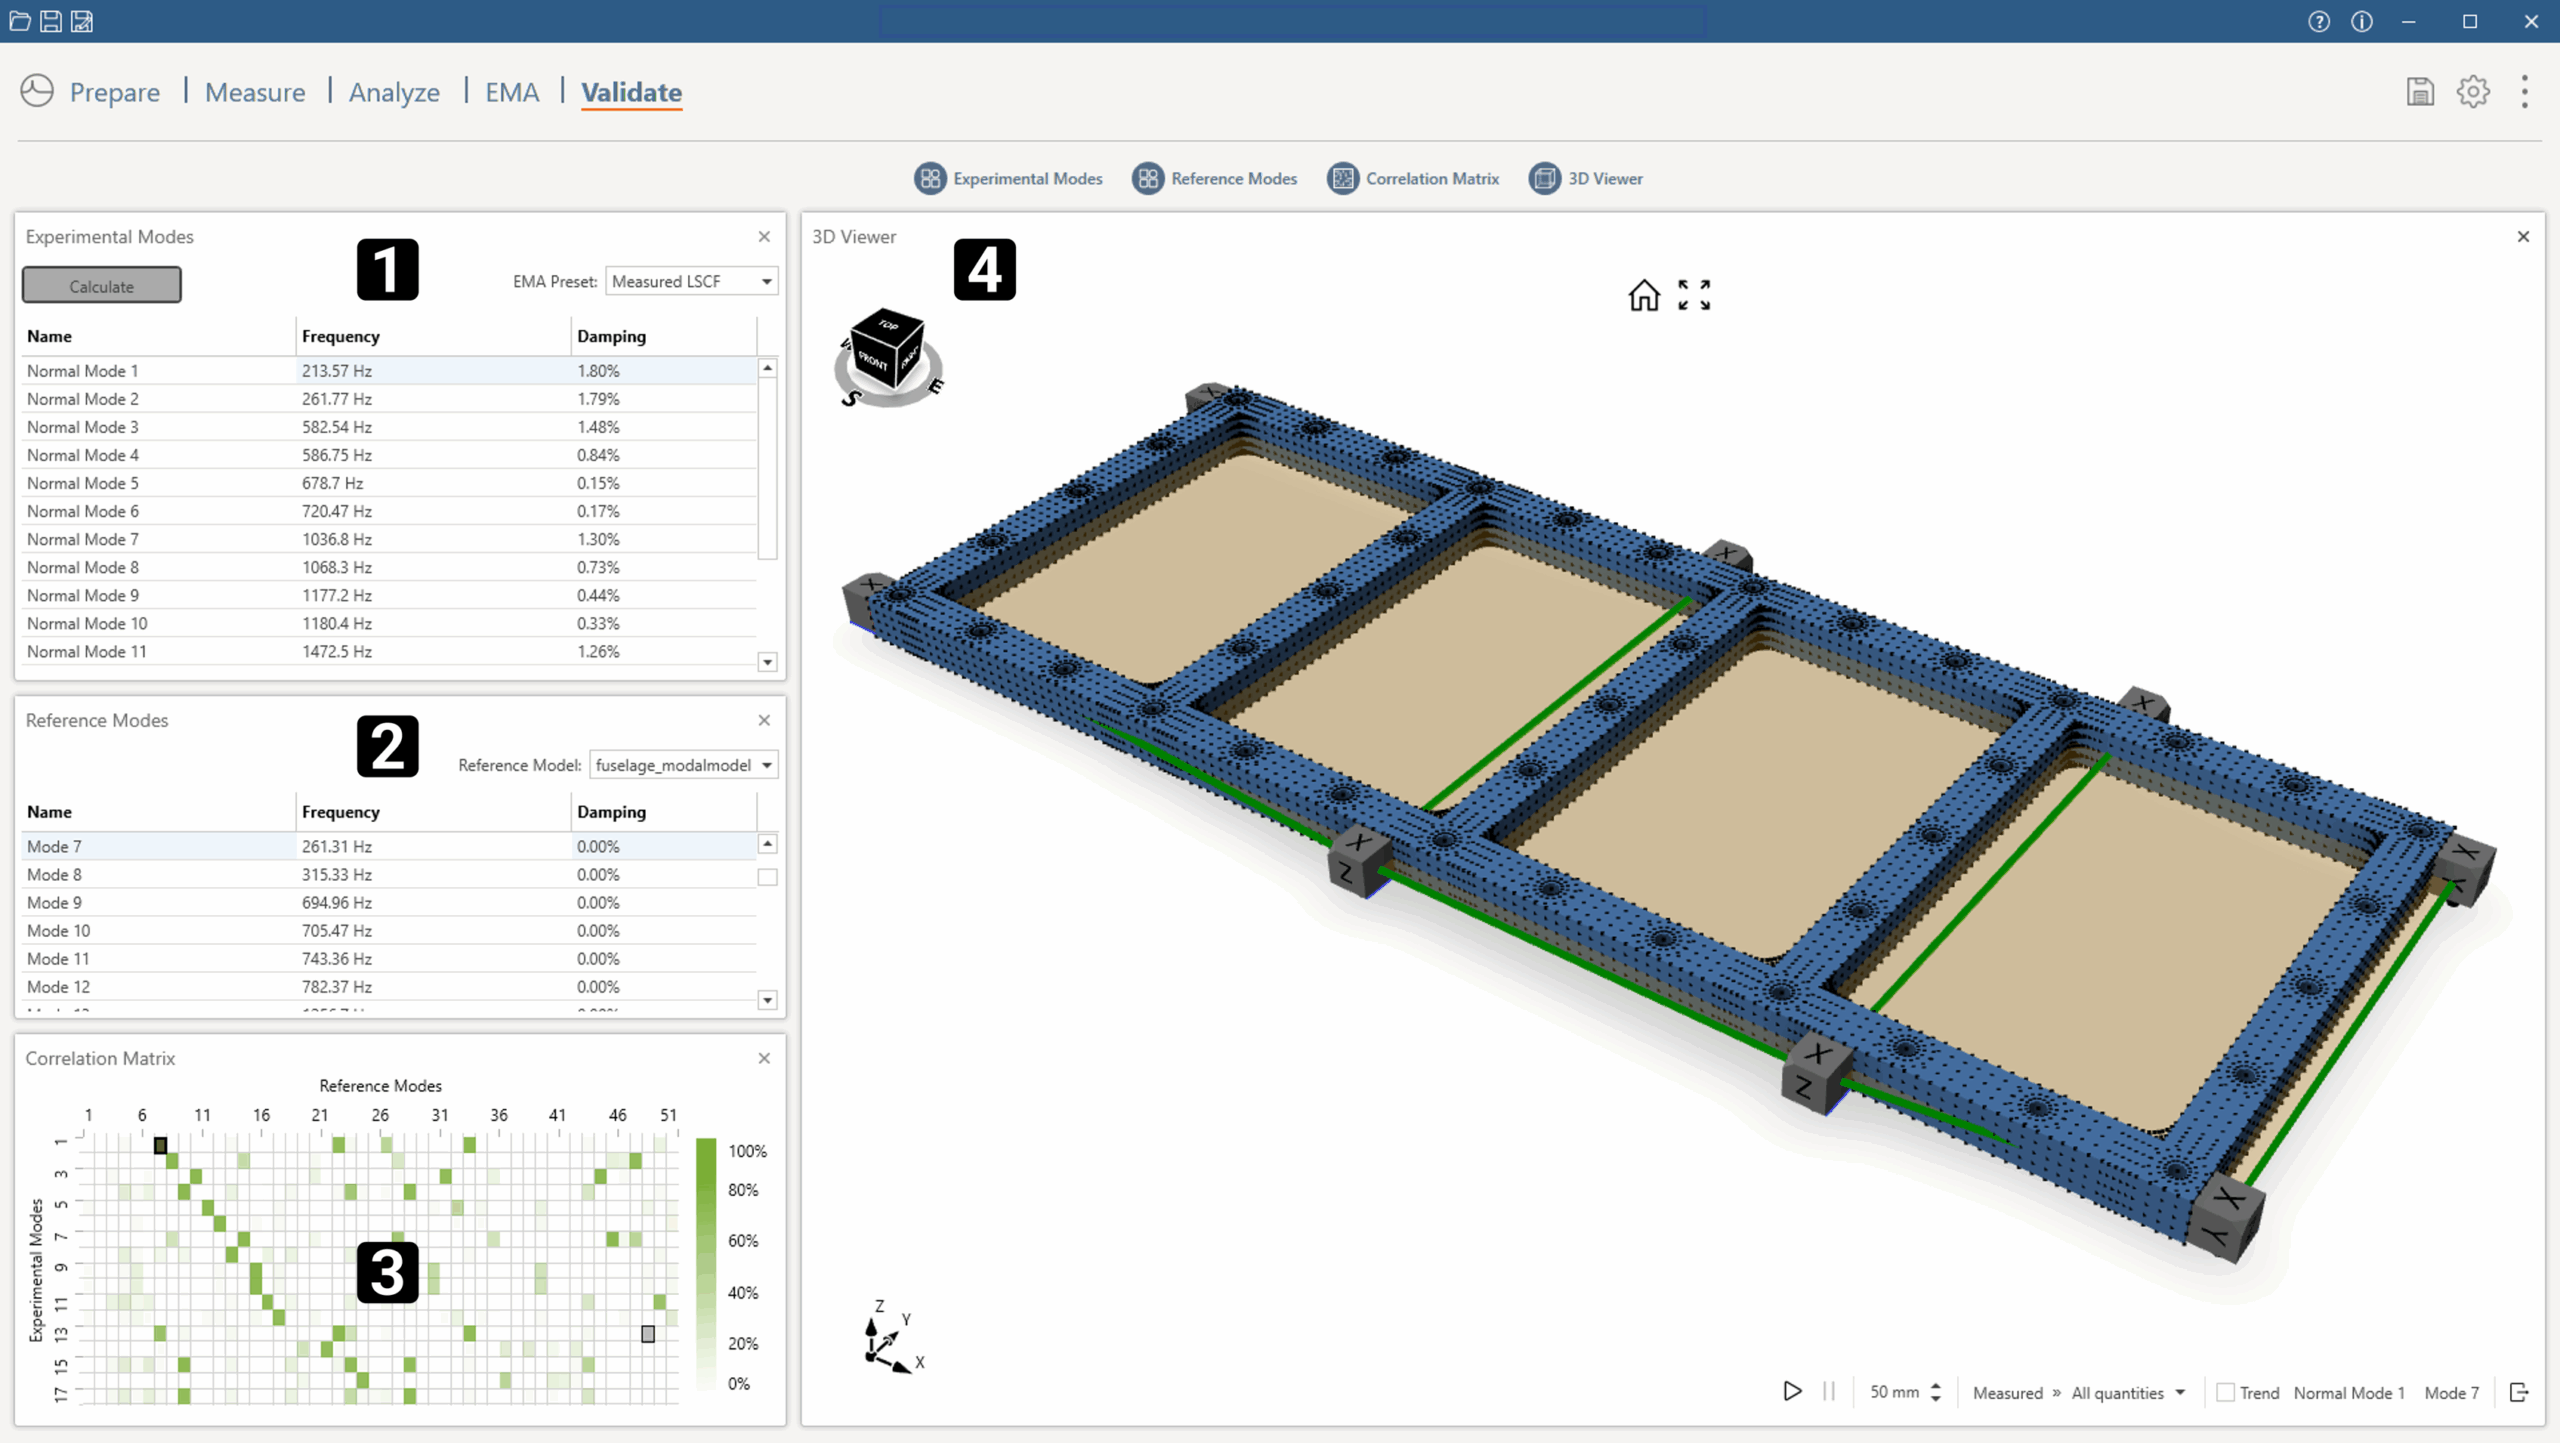Toggle the Correlation Matrix panel icon

pos(1342,178)
